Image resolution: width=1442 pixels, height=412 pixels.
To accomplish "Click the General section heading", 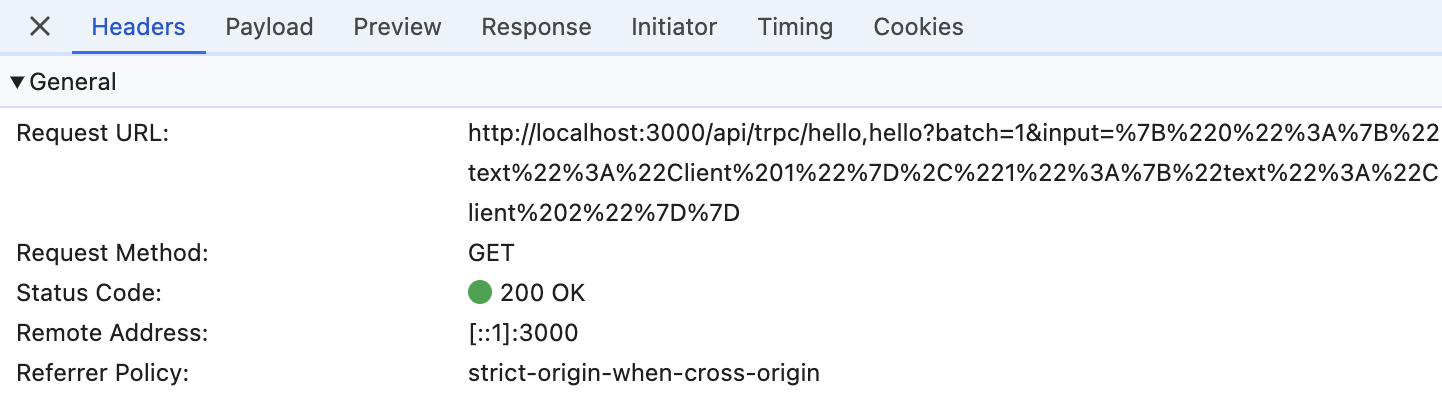I will point(73,82).
